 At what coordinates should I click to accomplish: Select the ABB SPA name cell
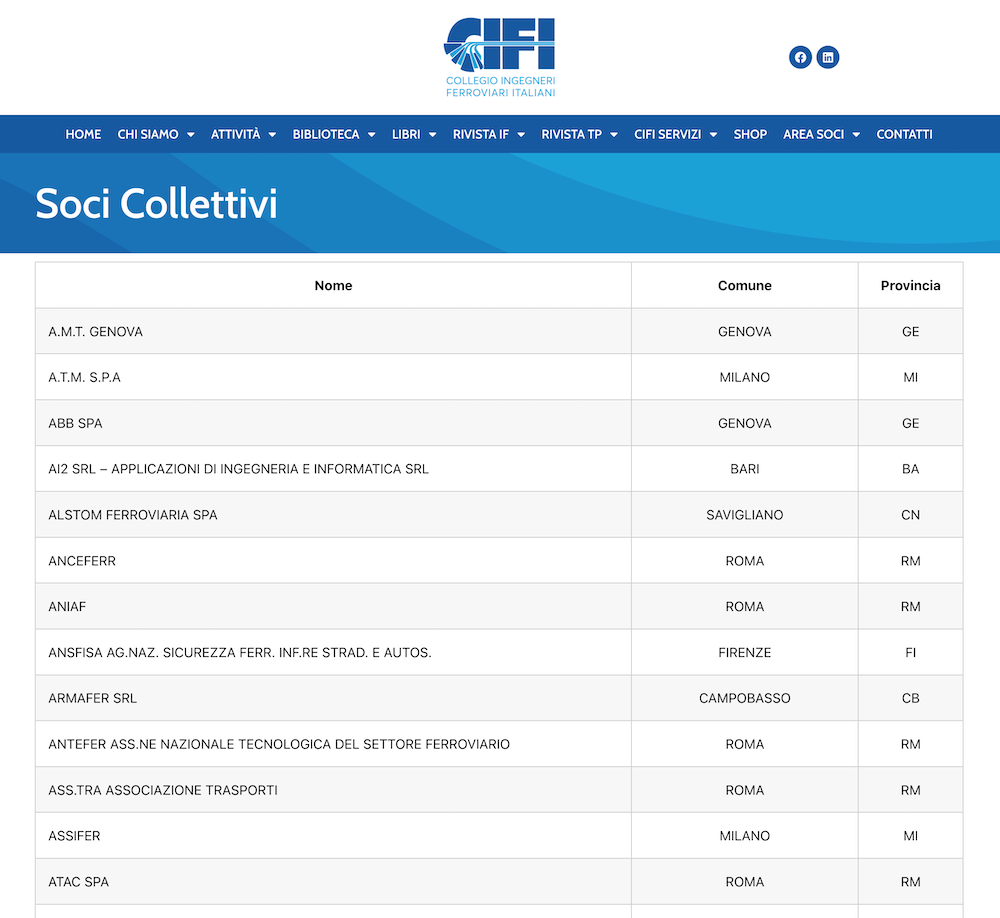pos(334,424)
